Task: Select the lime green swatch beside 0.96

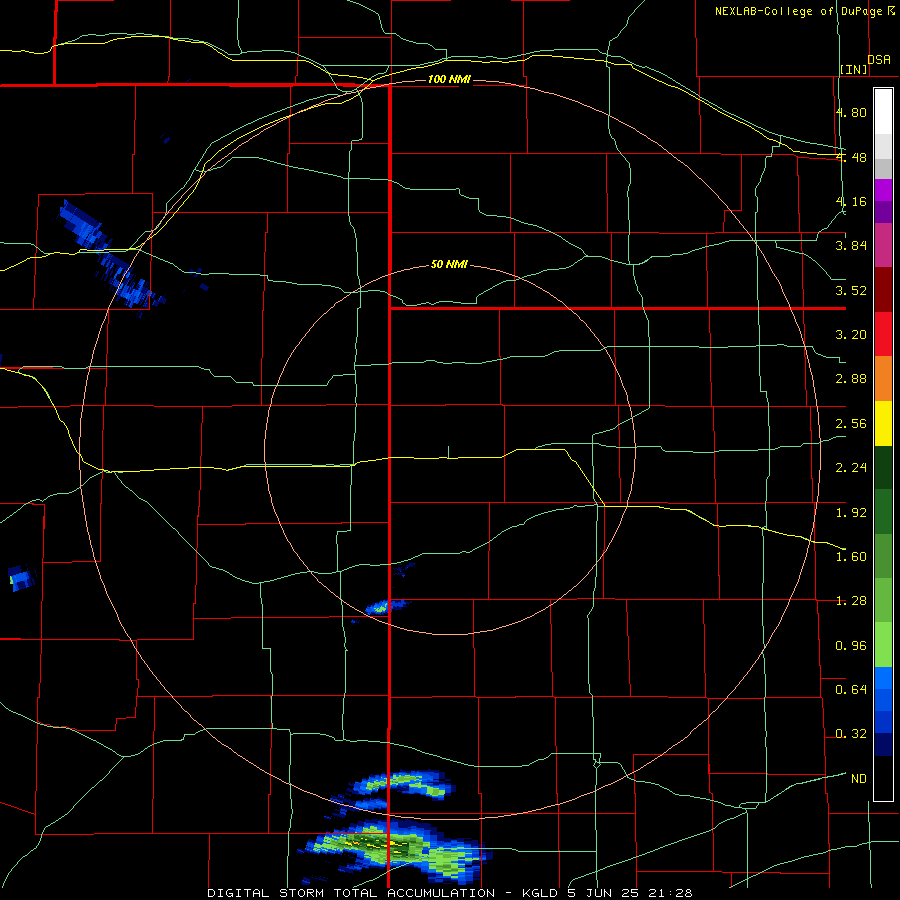Action: 883,645
